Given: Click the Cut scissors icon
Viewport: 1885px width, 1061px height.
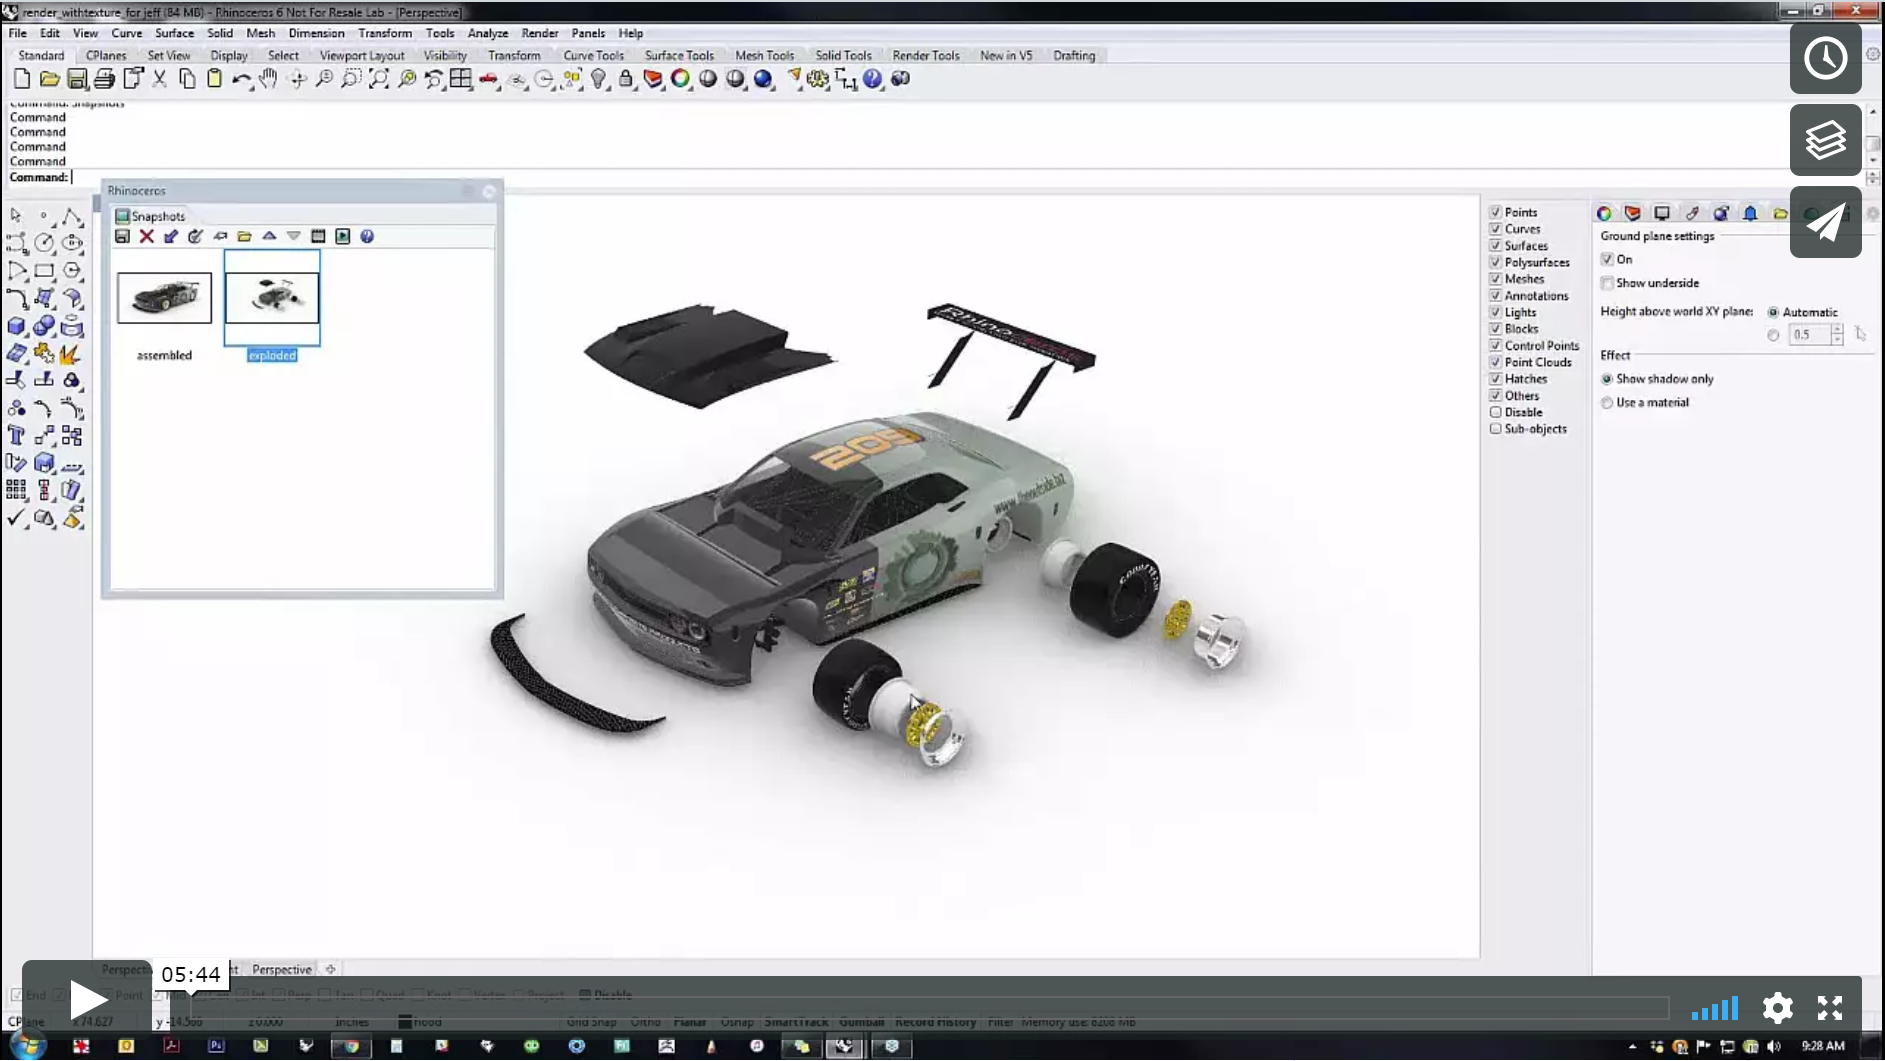Looking at the screenshot, I should pos(159,79).
